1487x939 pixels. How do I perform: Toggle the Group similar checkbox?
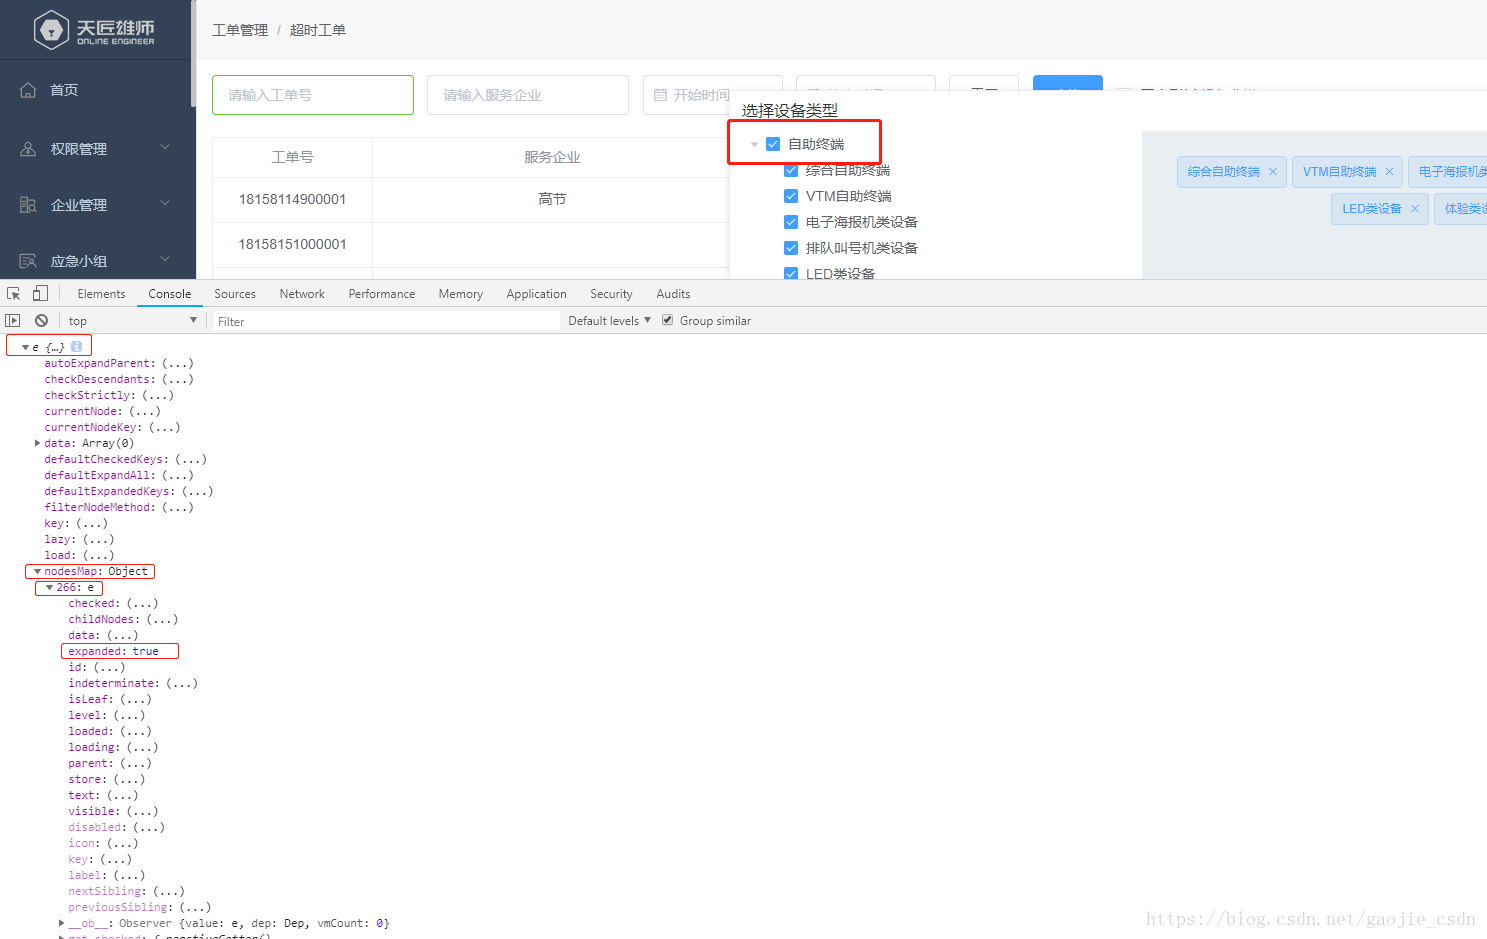click(667, 320)
